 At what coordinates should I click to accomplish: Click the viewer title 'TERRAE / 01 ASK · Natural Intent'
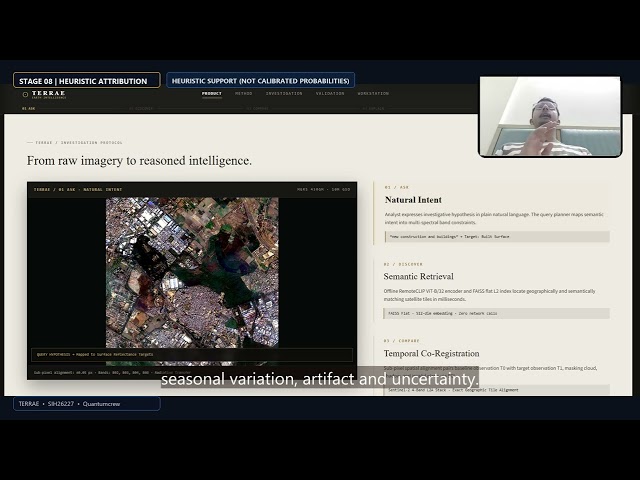pyautogui.click(x=78, y=189)
